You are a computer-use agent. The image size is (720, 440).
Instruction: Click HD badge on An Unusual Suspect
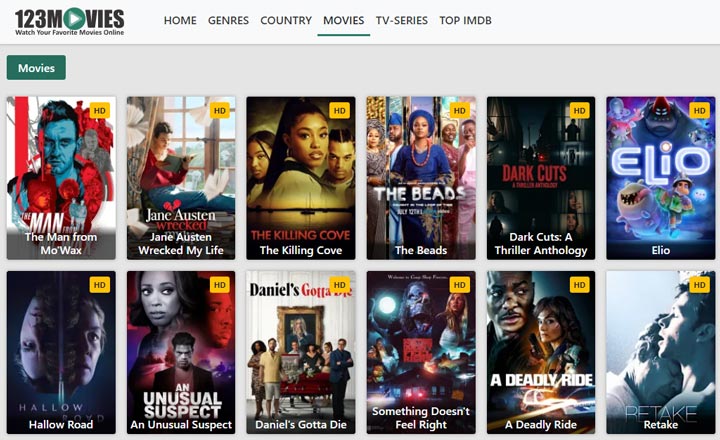tap(219, 285)
